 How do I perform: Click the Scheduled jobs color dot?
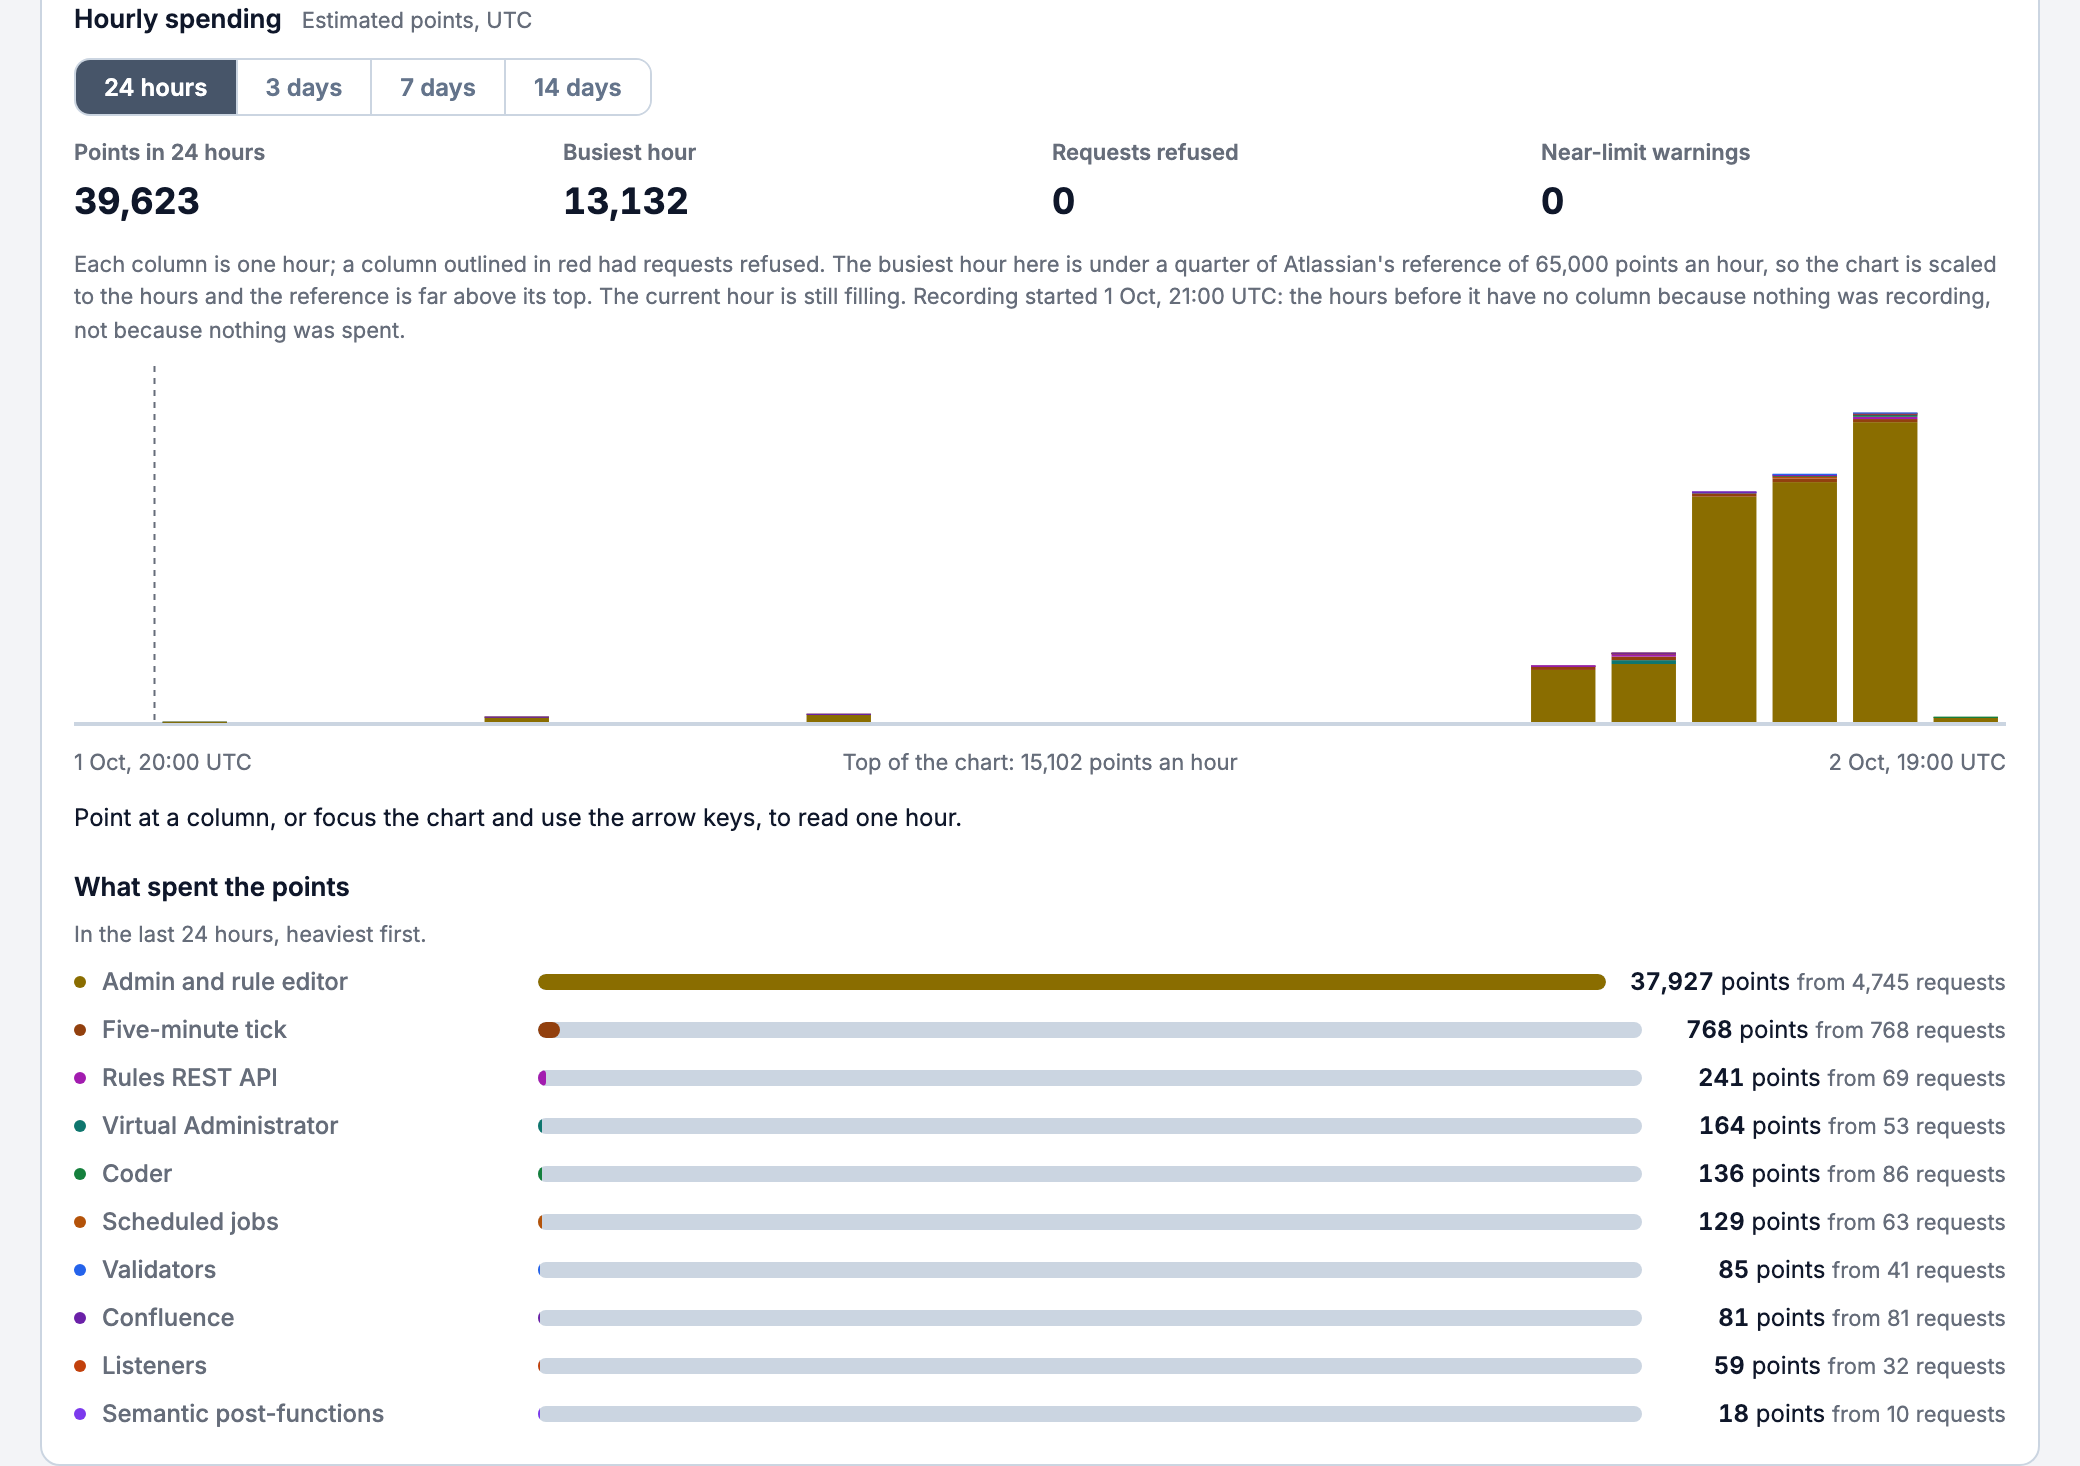pos(80,1222)
